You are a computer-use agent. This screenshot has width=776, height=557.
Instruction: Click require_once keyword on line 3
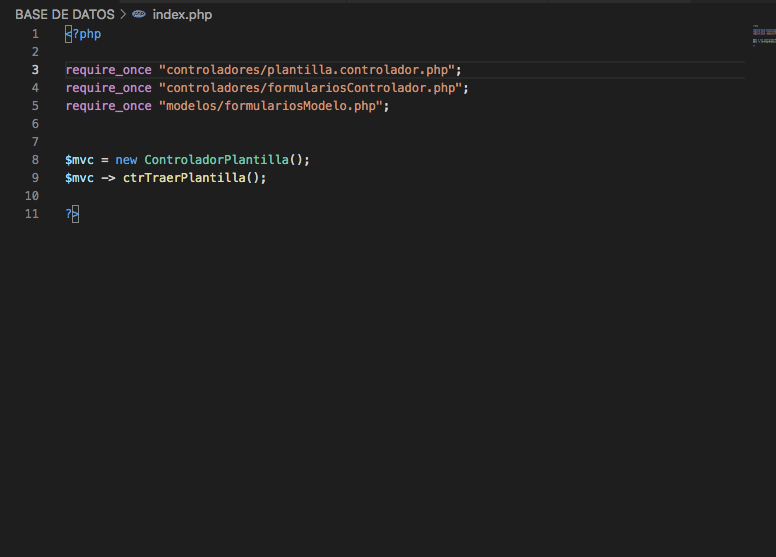[x=108, y=70]
